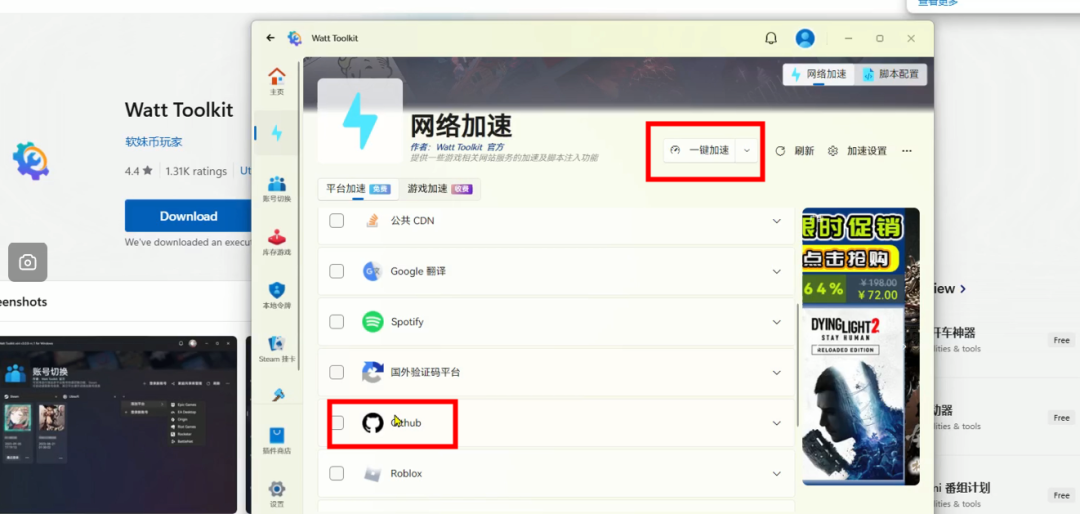Expand the 公共 CDN row chevron
This screenshot has width=1080, height=514.
777,221
